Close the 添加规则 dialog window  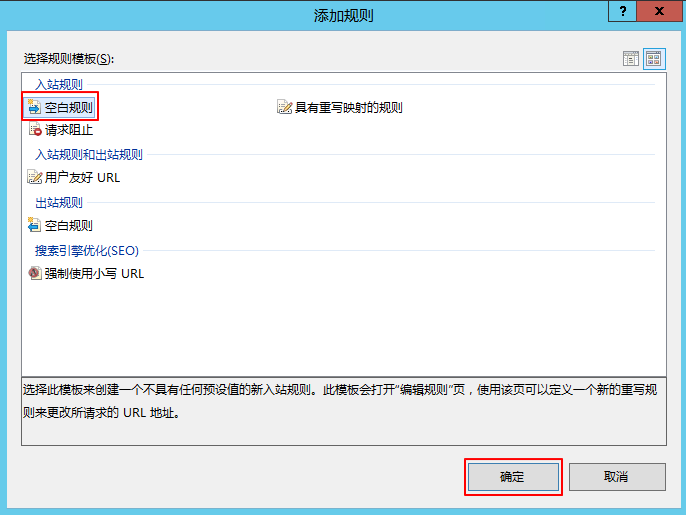(x=662, y=10)
